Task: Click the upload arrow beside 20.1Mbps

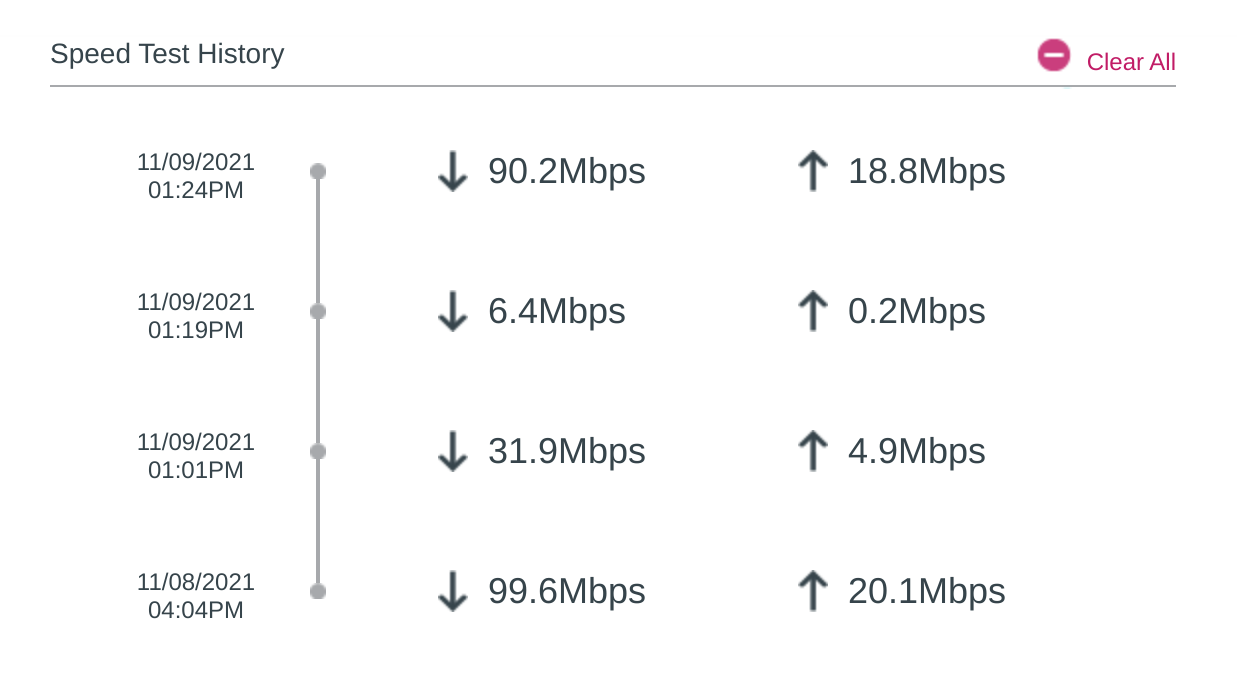Action: point(813,592)
